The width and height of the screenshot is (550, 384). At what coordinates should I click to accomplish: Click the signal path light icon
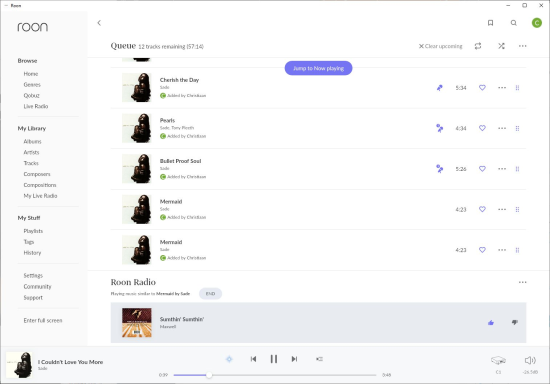click(x=229, y=359)
